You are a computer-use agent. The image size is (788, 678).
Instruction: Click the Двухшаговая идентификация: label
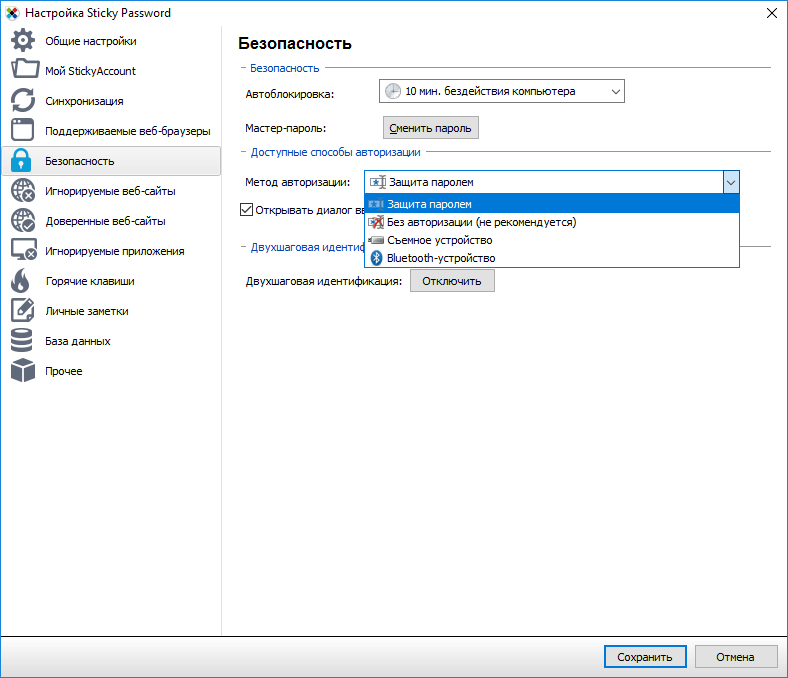[324, 281]
